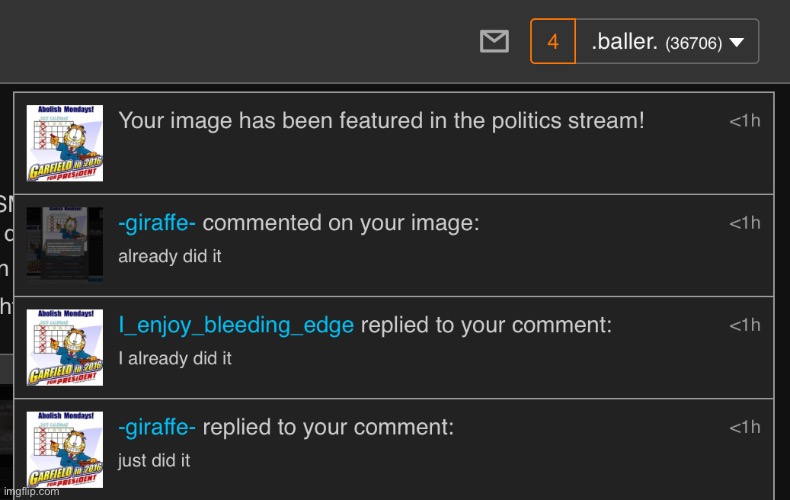Open Garfield thumbnail beside I_enjoy_bleeding_edge reply

pos(64,347)
